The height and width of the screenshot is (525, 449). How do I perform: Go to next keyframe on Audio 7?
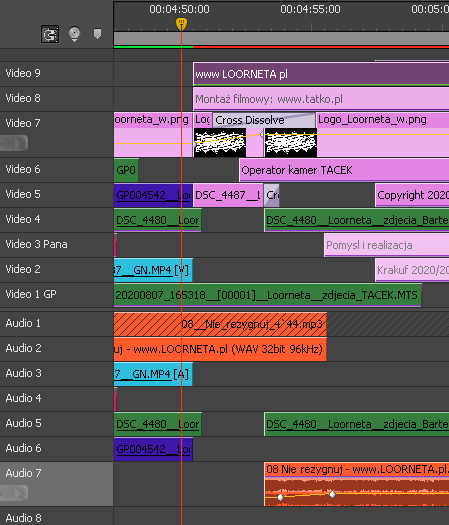(x=18, y=493)
